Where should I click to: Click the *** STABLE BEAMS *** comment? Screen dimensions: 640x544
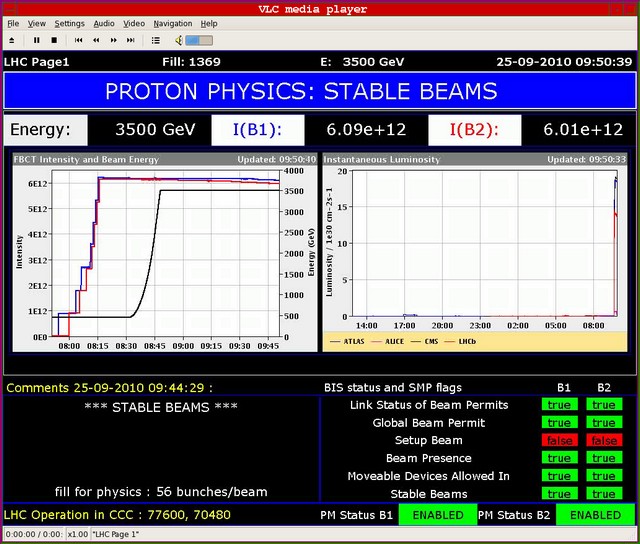[161, 407]
